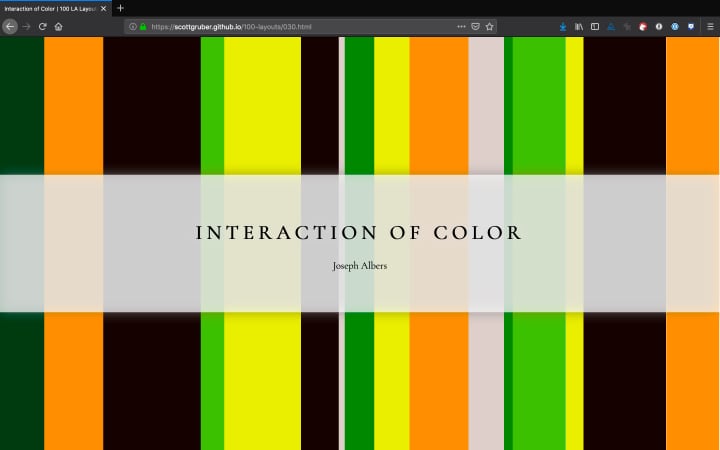Image resolution: width=720 pixels, height=450 pixels.
Task: Select the Interaction of Color tab
Action: (56, 8)
